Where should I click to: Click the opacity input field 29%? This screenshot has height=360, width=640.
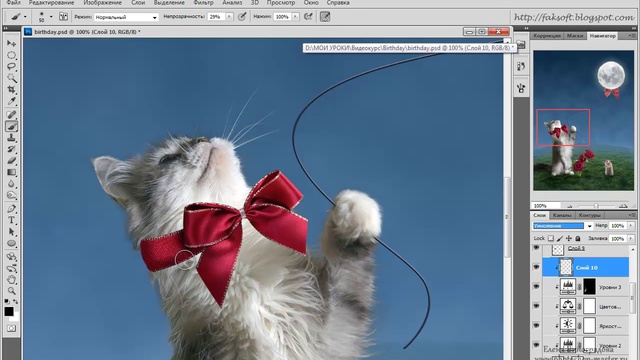[x=216, y=17]
